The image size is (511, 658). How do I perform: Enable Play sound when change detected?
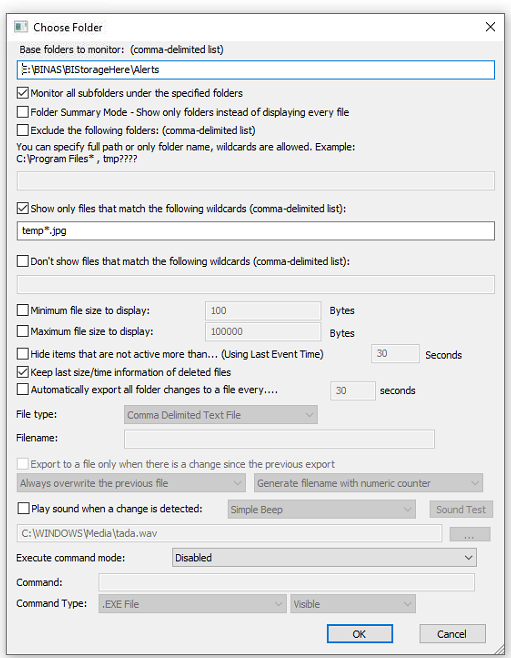23,508
